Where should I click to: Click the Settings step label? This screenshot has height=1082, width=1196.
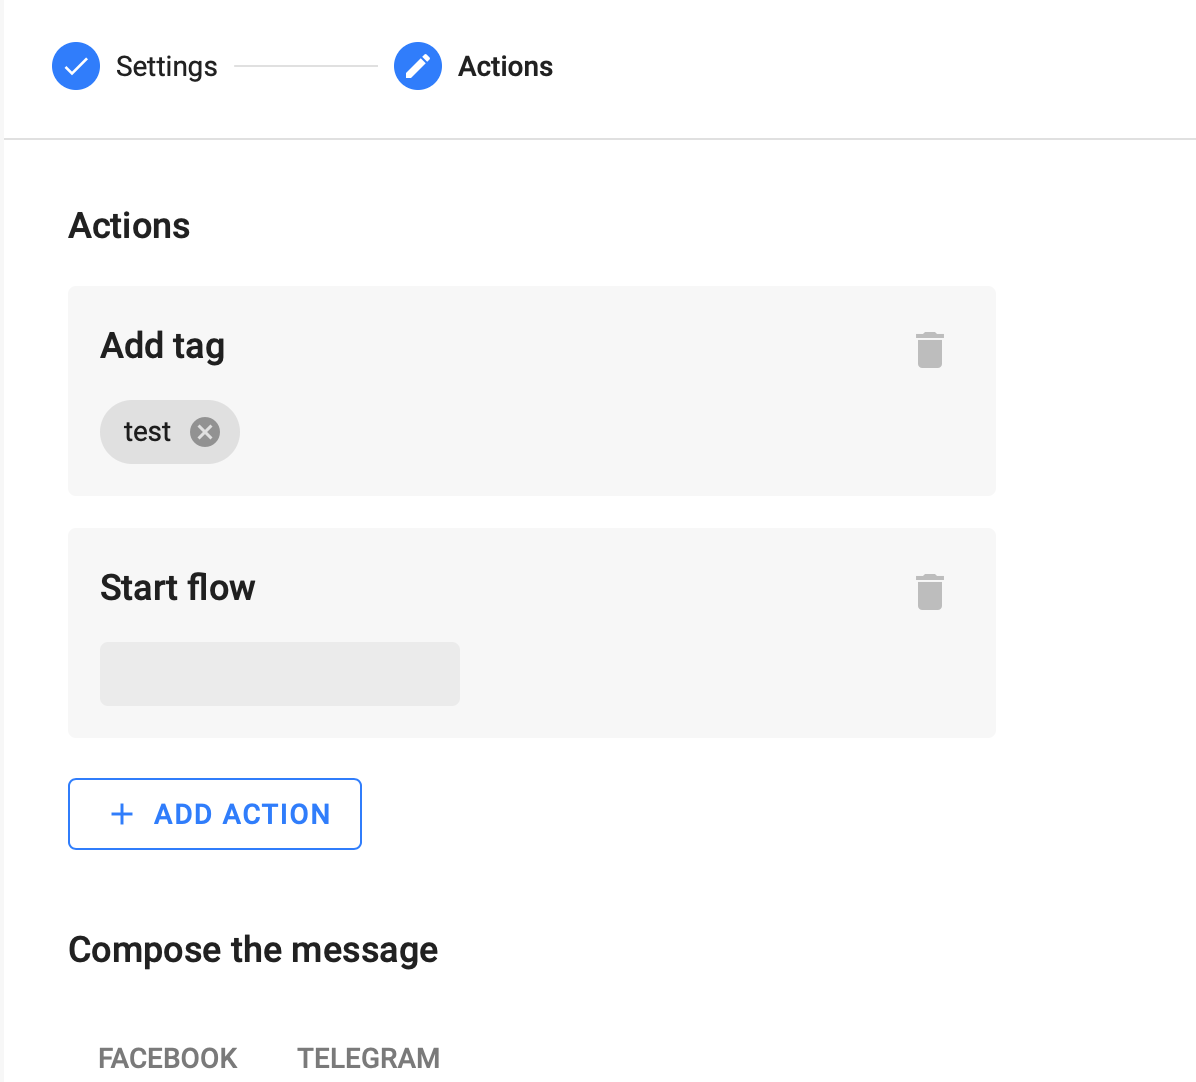click(x=166, y=66)
